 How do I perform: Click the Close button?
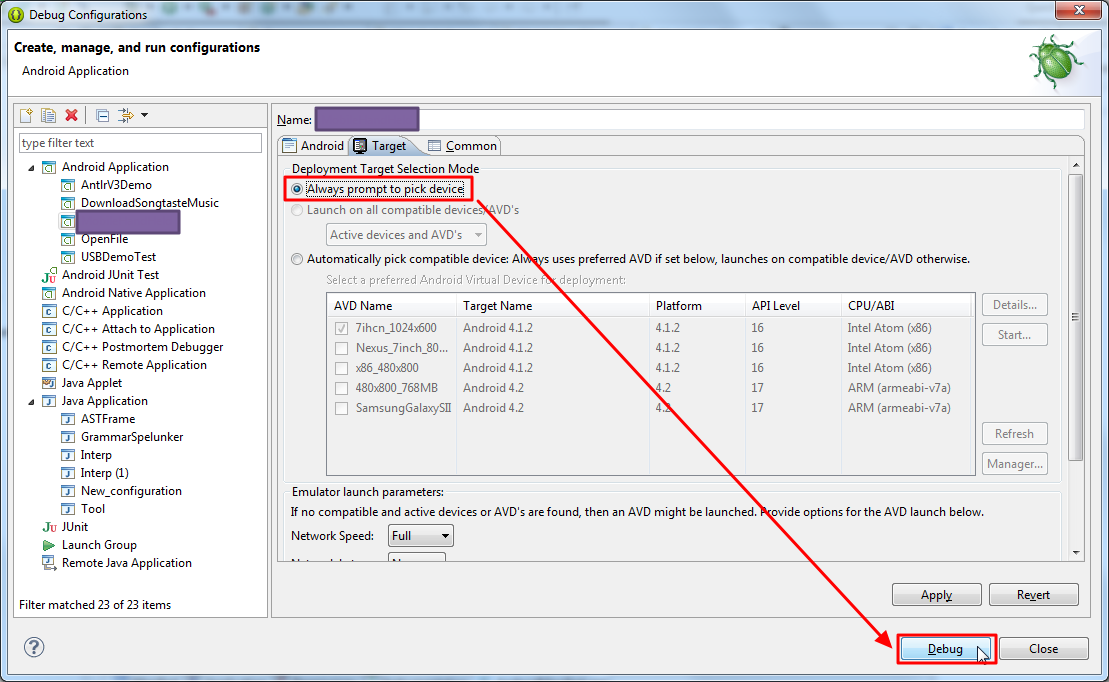point(1043,649)
